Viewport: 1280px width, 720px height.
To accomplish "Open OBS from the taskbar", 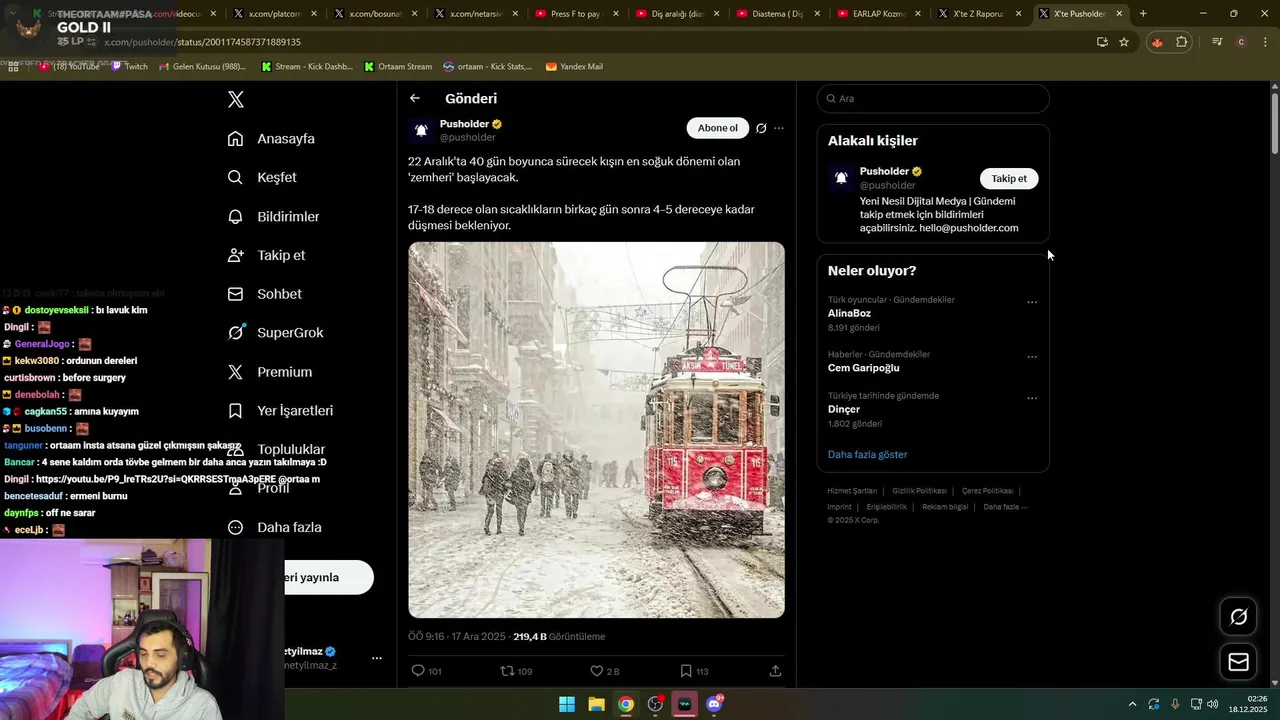I will [655, 704].
